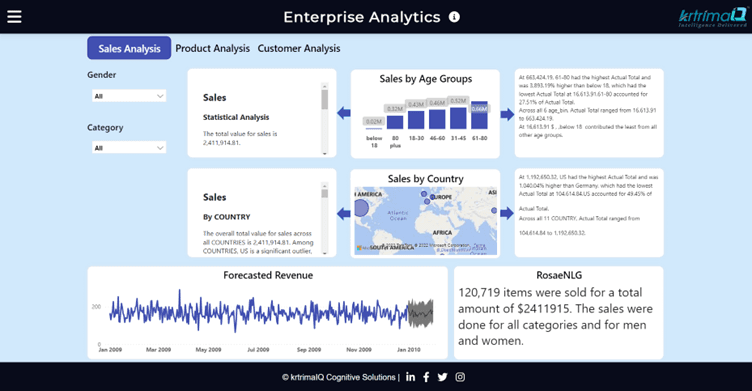Open the Instagram footer icon
The width and height of the screenshot is (752, 391).
[x=460, y=377]
